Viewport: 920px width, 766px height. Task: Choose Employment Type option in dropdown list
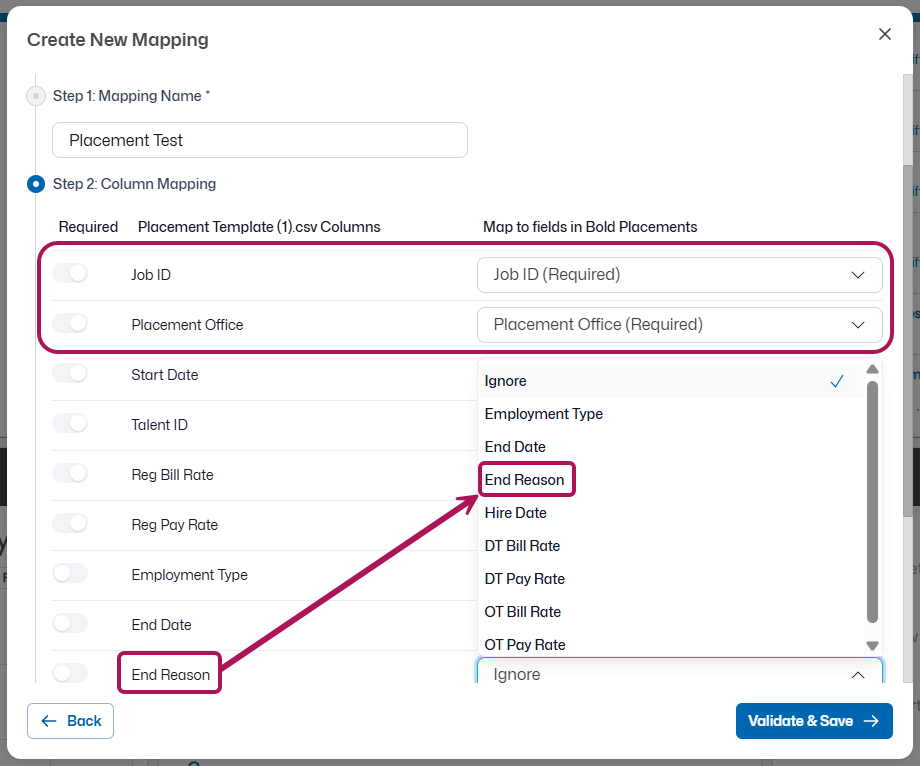[671, 414]
